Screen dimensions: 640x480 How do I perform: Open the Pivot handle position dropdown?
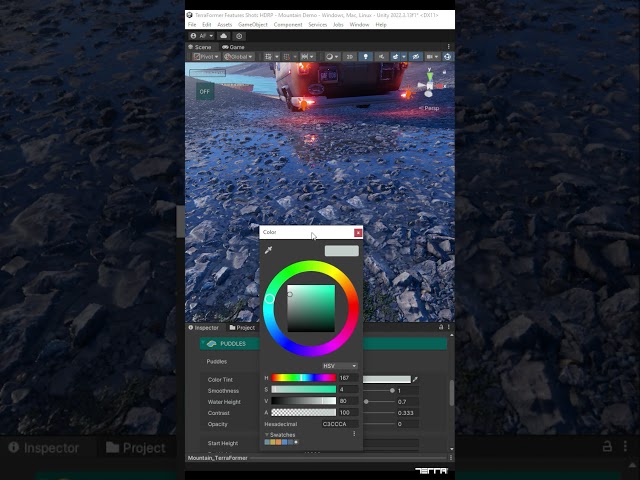(207, 57)
